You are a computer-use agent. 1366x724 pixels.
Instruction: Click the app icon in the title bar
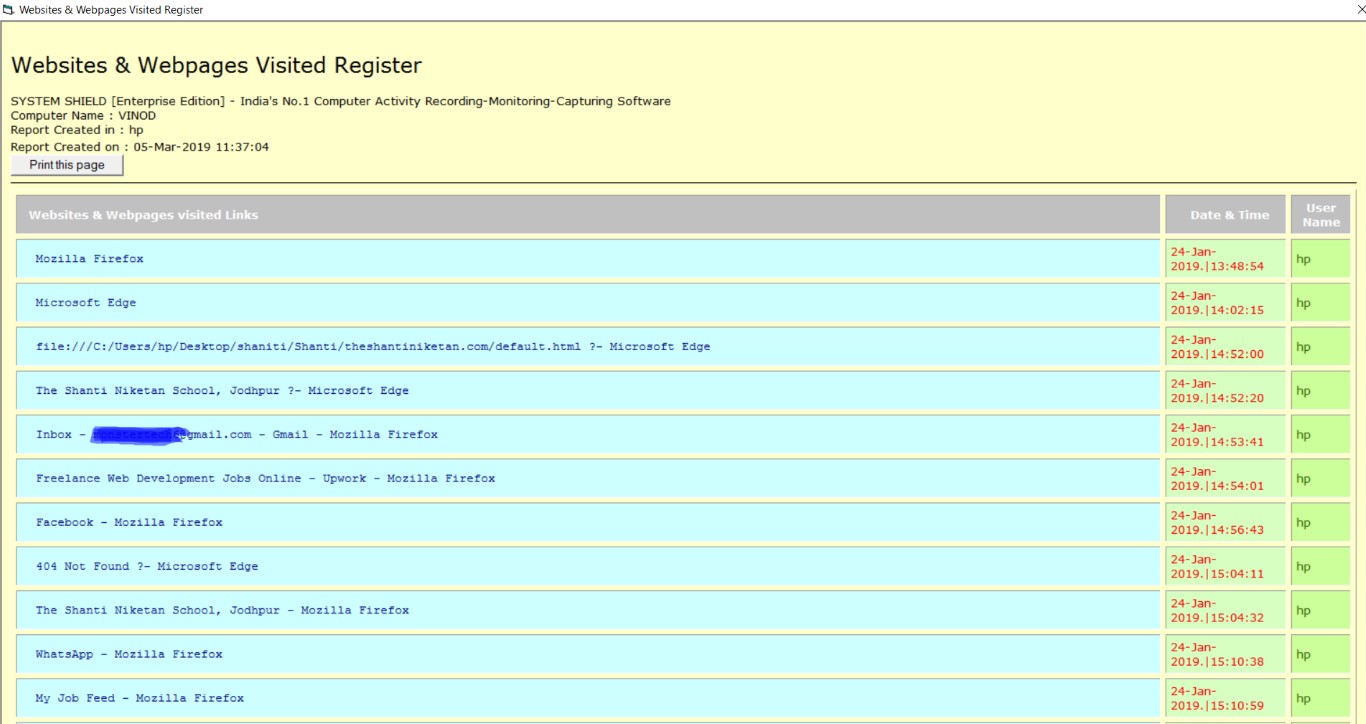point(9,10)
